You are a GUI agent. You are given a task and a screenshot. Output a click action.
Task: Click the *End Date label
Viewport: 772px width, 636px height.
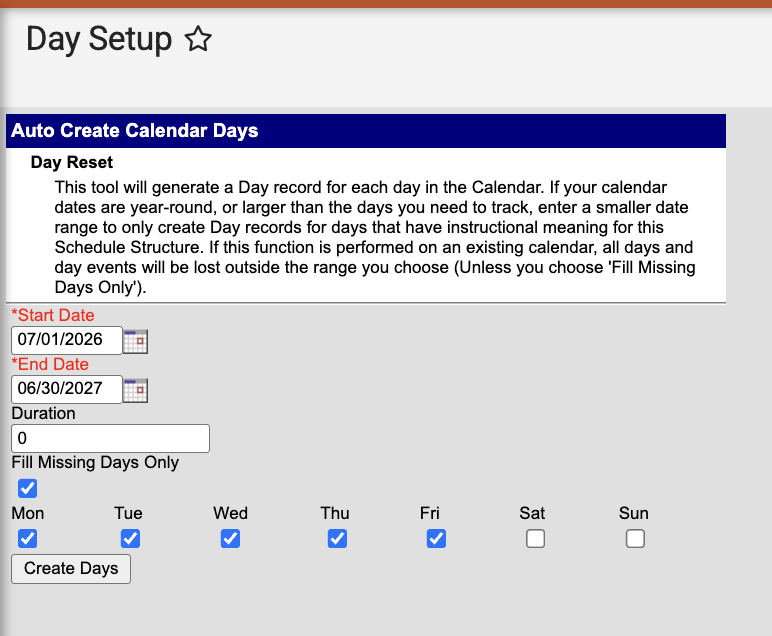click(x=50, y=364)
